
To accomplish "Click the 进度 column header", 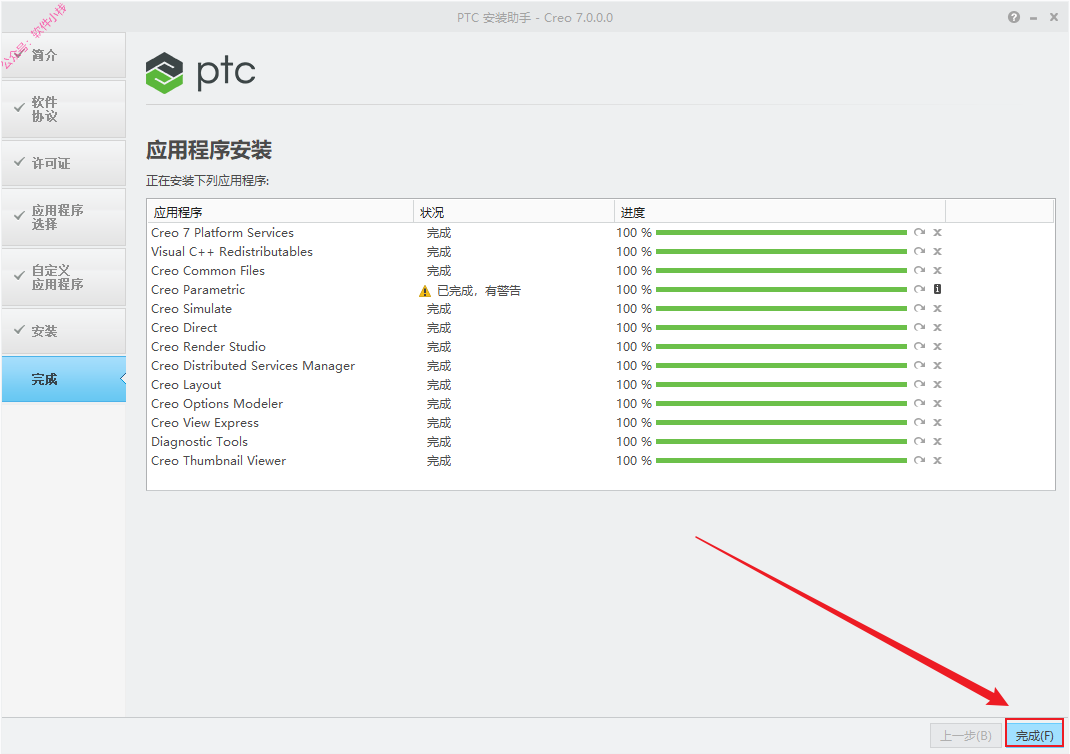I will tap(779, 212).
